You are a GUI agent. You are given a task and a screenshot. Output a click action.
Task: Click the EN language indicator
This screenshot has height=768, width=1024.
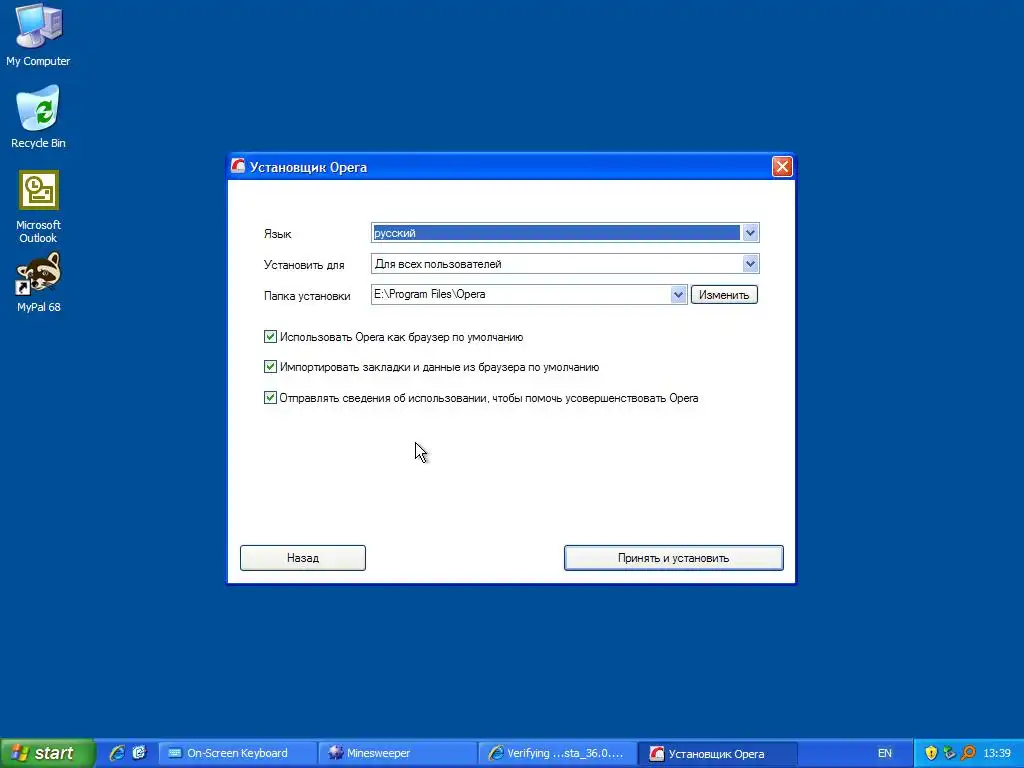point(885,753)
